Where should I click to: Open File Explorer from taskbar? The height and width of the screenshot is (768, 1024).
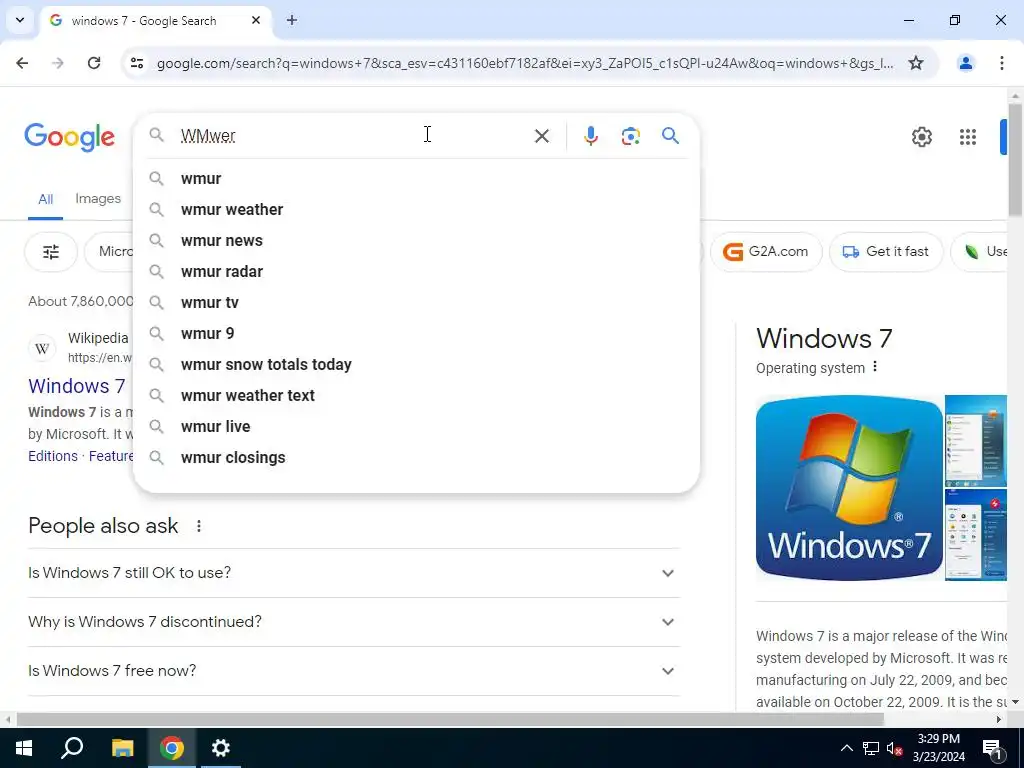tap(122, 748)
